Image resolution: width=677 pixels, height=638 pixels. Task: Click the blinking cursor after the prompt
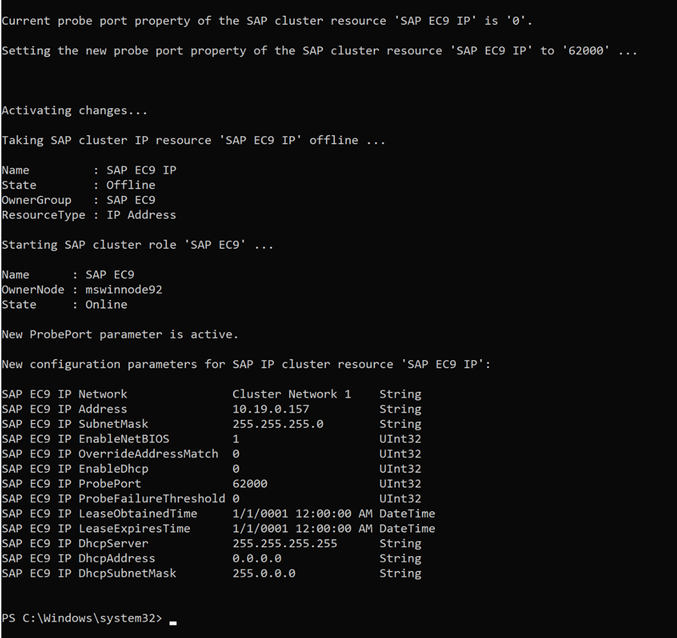pyautogui.click(x=172, y=621)
